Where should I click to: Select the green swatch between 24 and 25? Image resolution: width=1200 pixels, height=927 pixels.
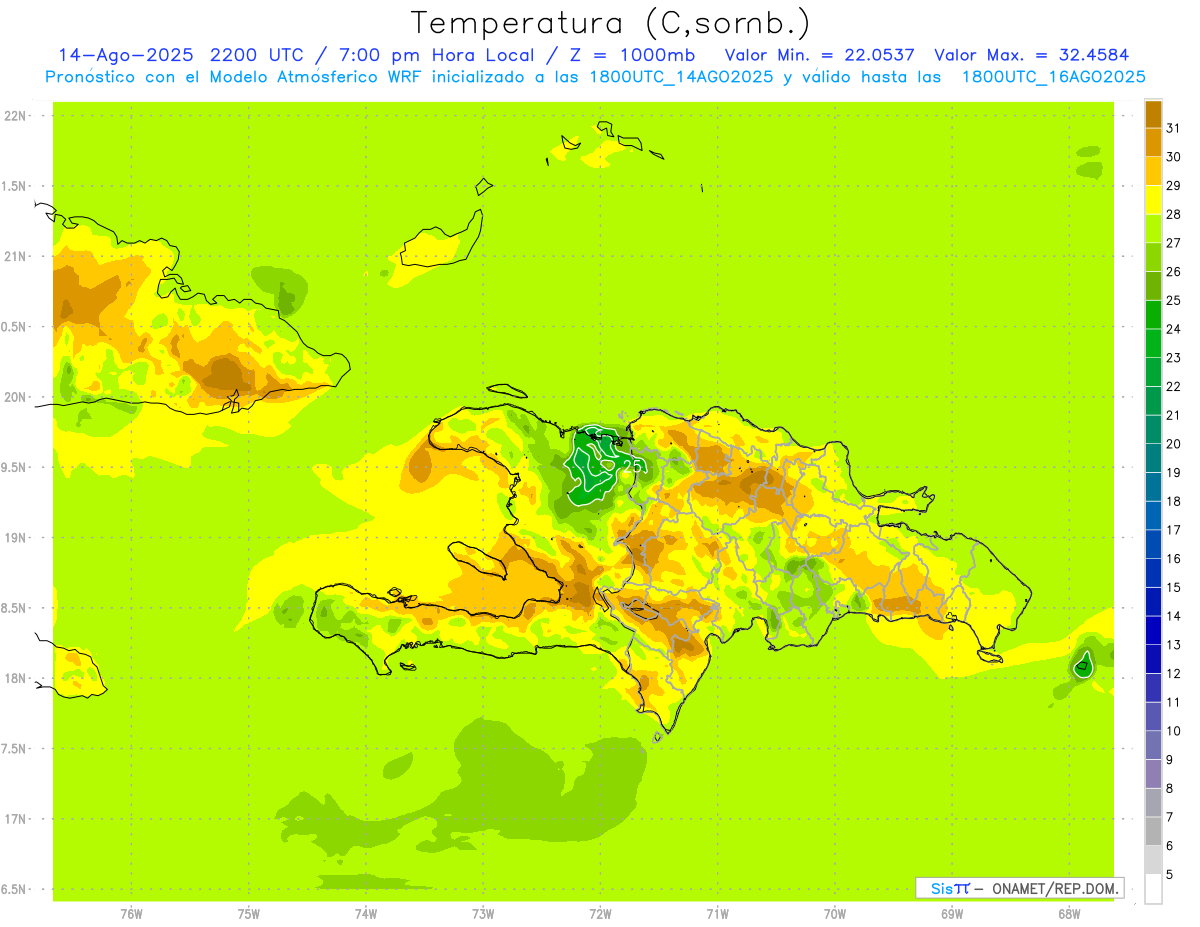[x=1153, y=314]
